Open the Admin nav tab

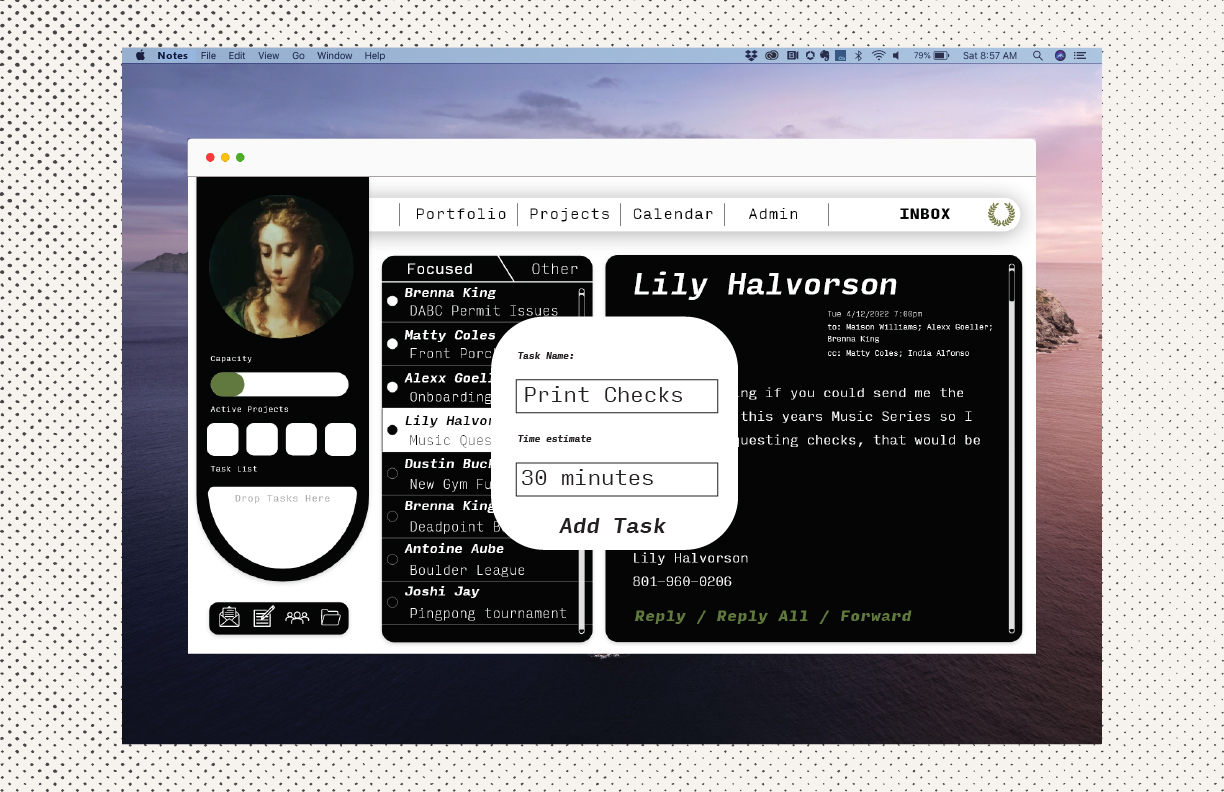(774, 214)
